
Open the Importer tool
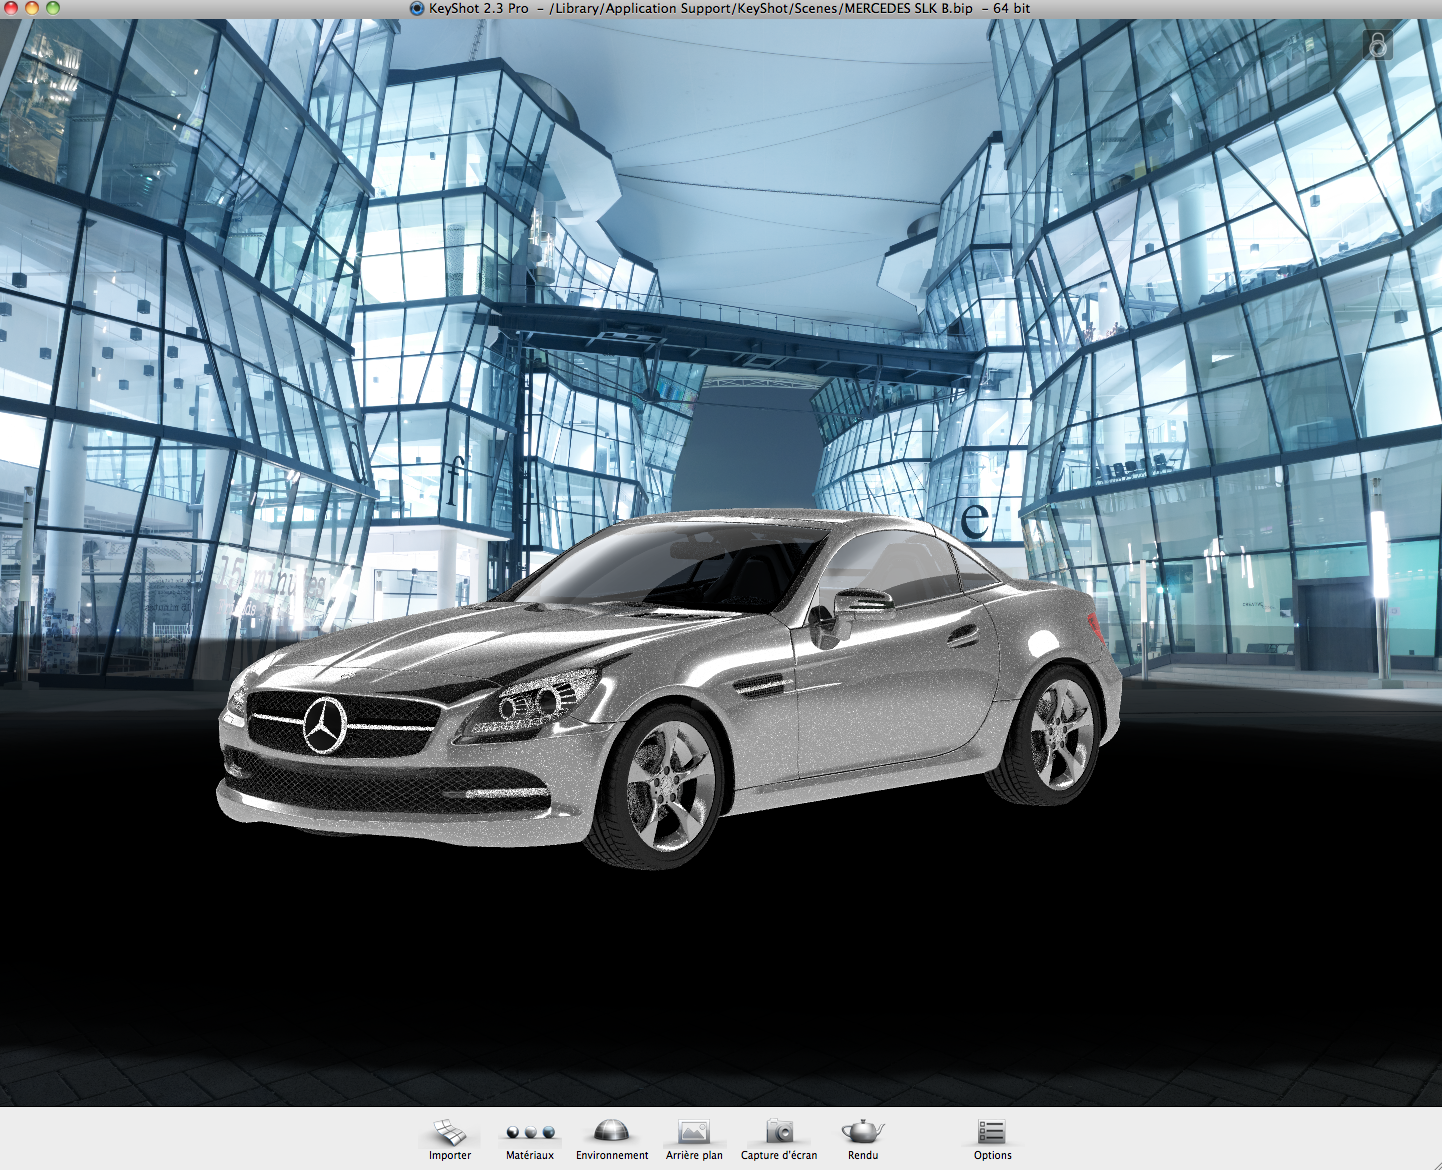[x=449, y=1133]
